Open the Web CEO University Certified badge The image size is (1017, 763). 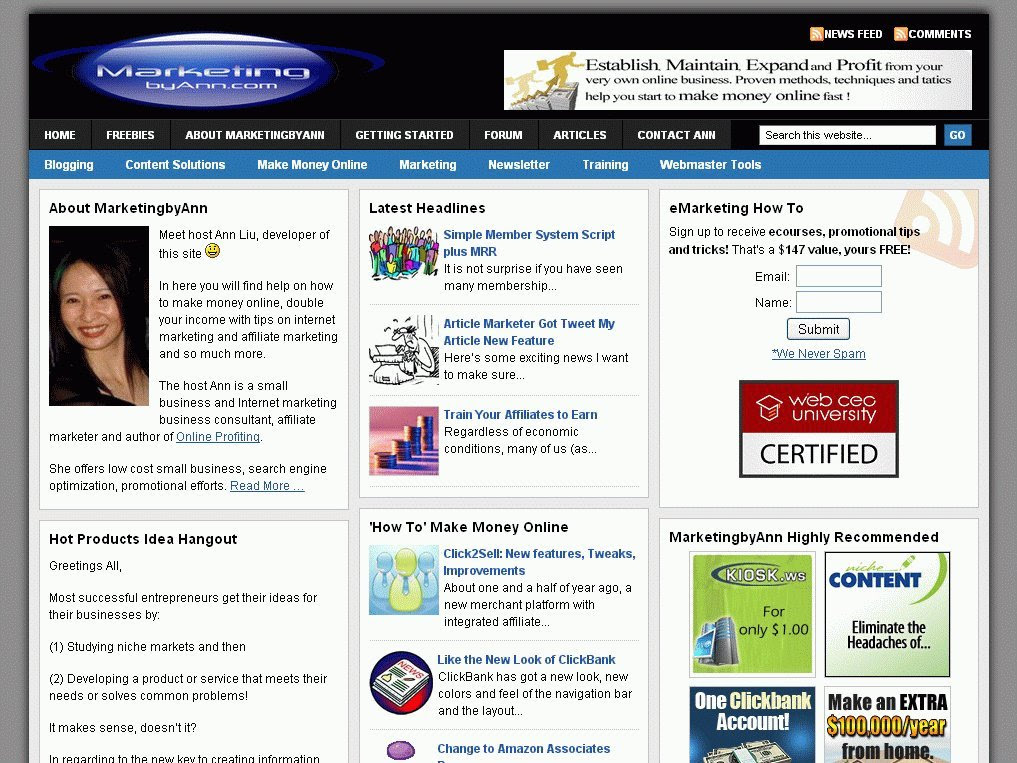(x=819, y=429)
